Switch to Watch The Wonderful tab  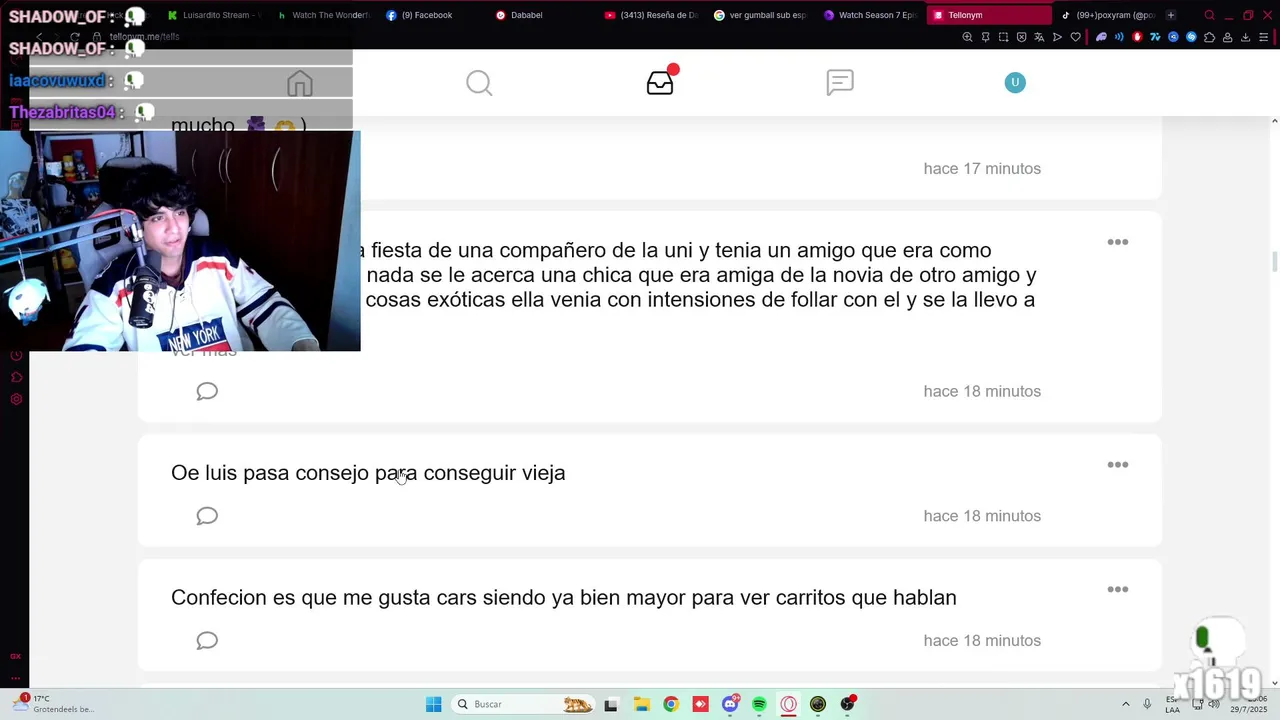[x=324, y=15]
